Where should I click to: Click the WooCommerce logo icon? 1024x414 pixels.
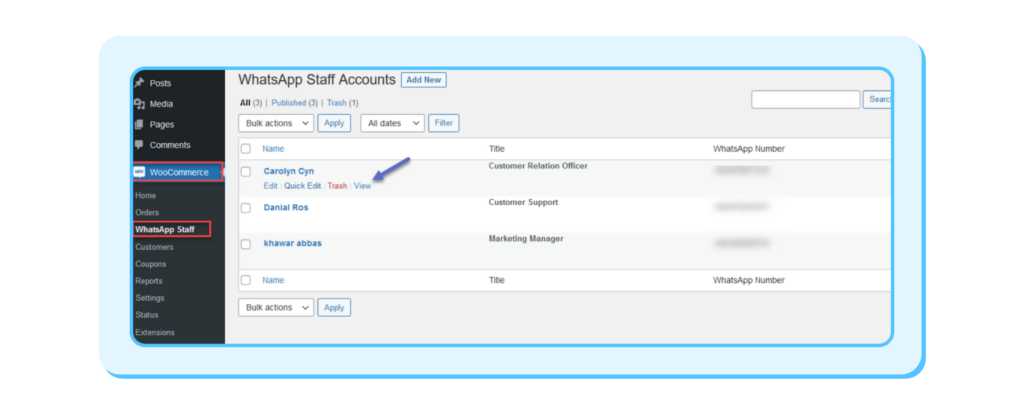tap(139, 172)
